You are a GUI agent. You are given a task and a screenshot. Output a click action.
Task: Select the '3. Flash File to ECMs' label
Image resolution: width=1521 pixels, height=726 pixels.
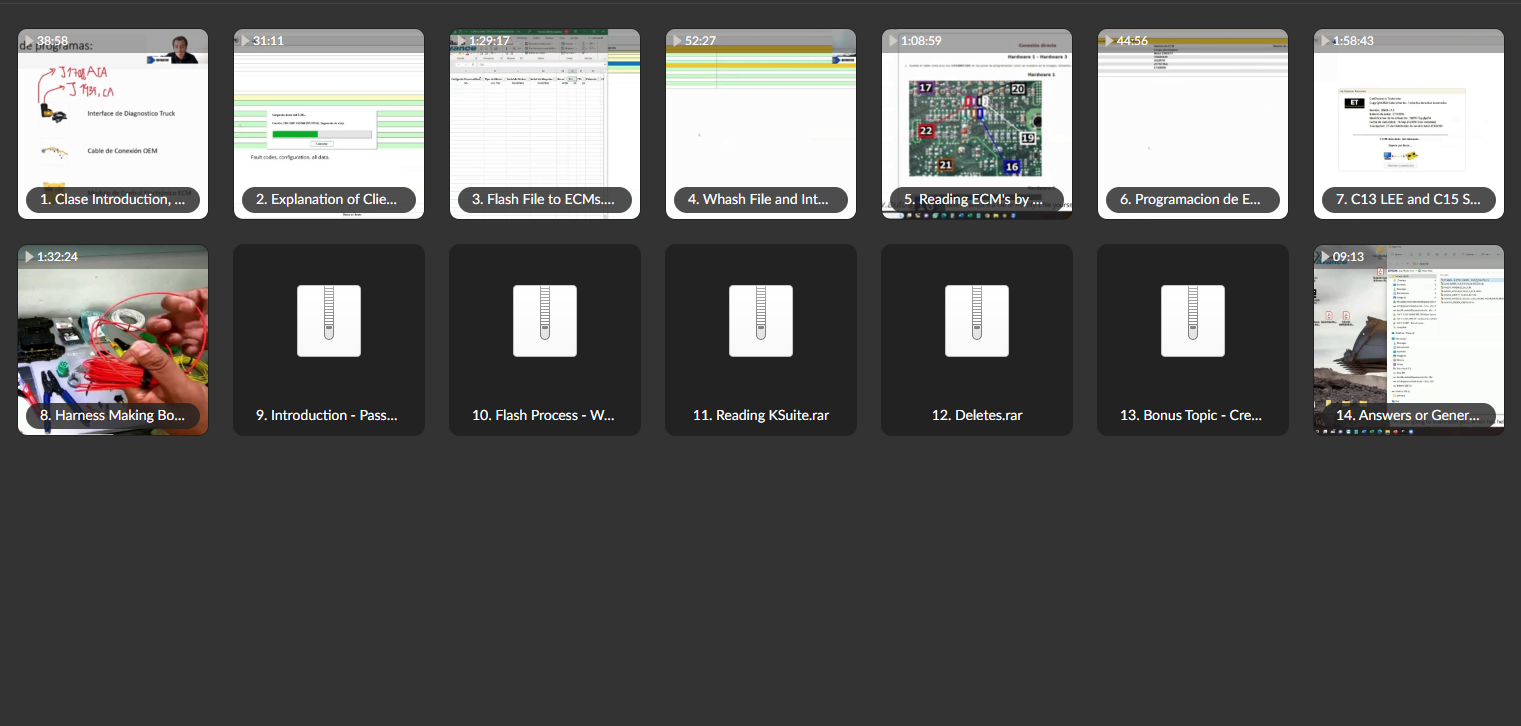pos(545,199)
